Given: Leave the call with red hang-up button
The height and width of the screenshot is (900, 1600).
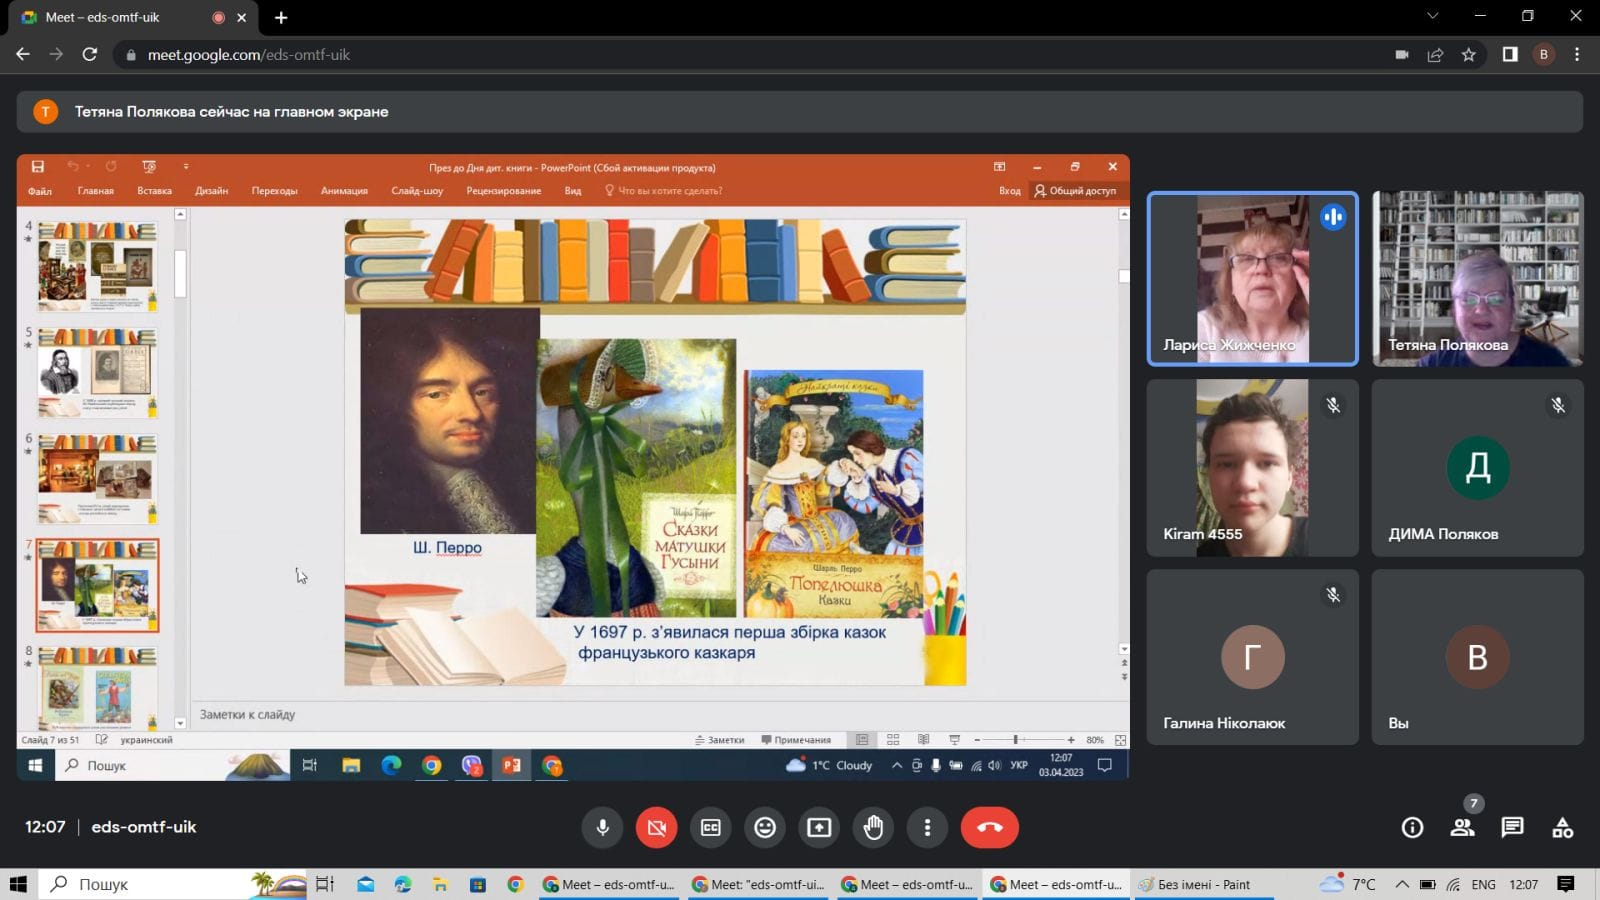Looking at the screenshot, I should (989, 827).
